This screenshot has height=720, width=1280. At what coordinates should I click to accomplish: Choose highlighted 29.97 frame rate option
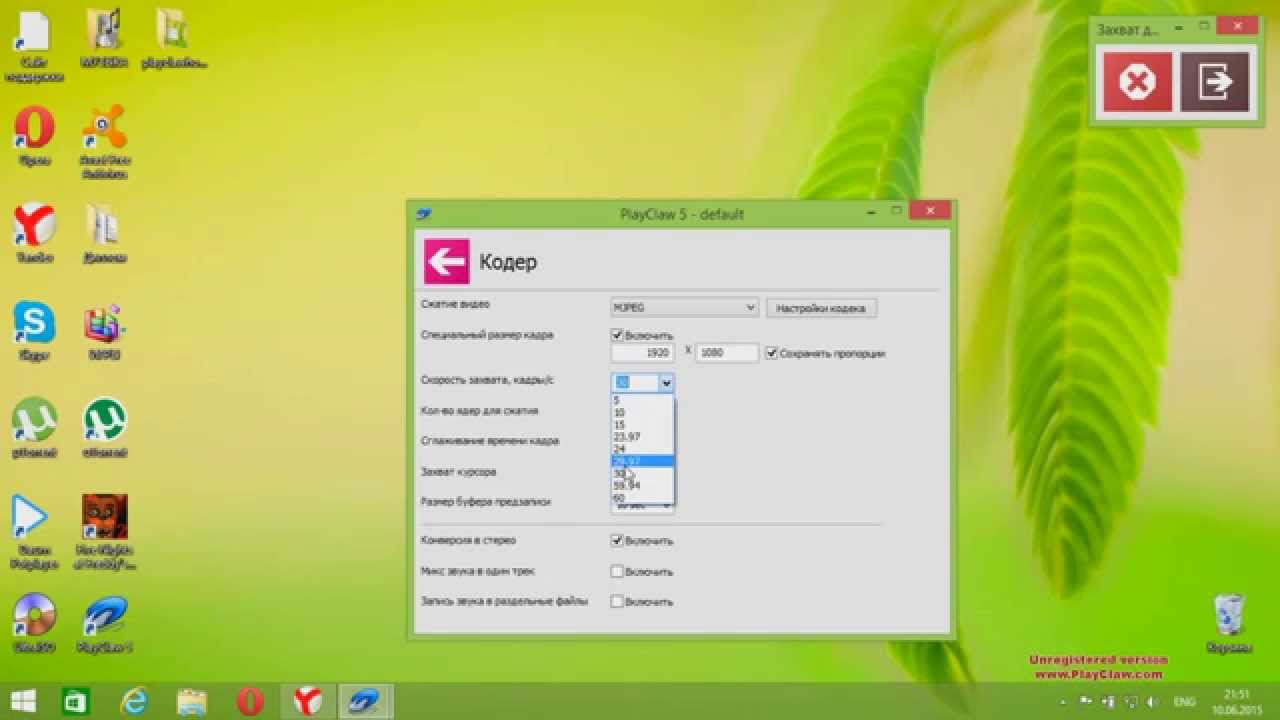pos(643,461)
